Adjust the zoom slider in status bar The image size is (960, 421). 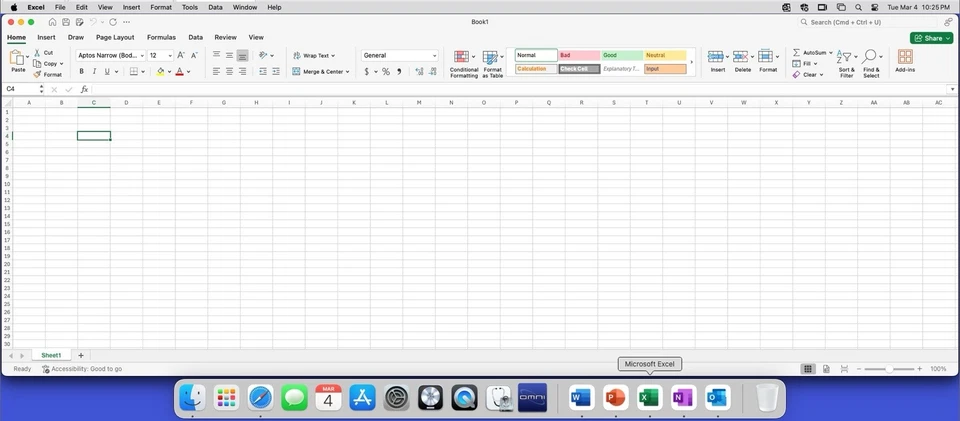pyautogui.click(x=889, y=369)
